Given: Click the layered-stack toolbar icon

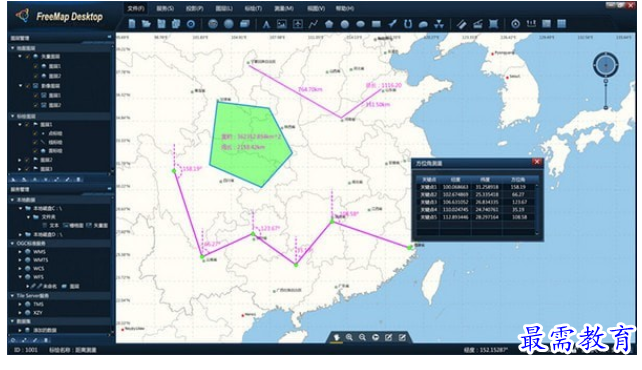Looking at the screenshot, I should (244, 24).
